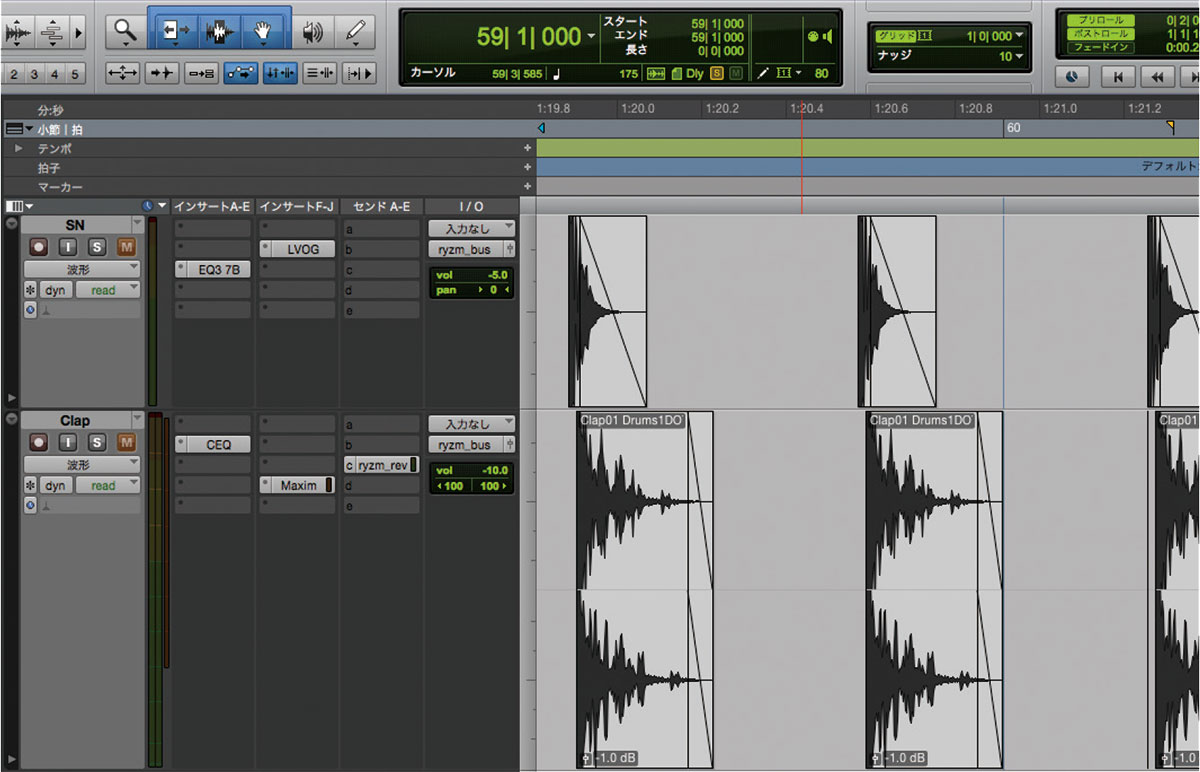
Task: Mute the Clap track
Action: coord(126,441)
